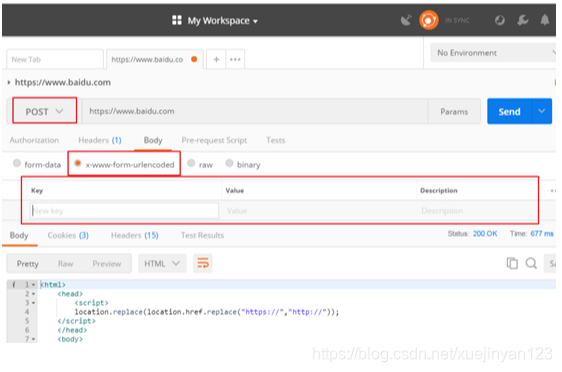Screen dimensions: 562x372
Task: Click the Description input cell
Action: (x=477, y=211)
